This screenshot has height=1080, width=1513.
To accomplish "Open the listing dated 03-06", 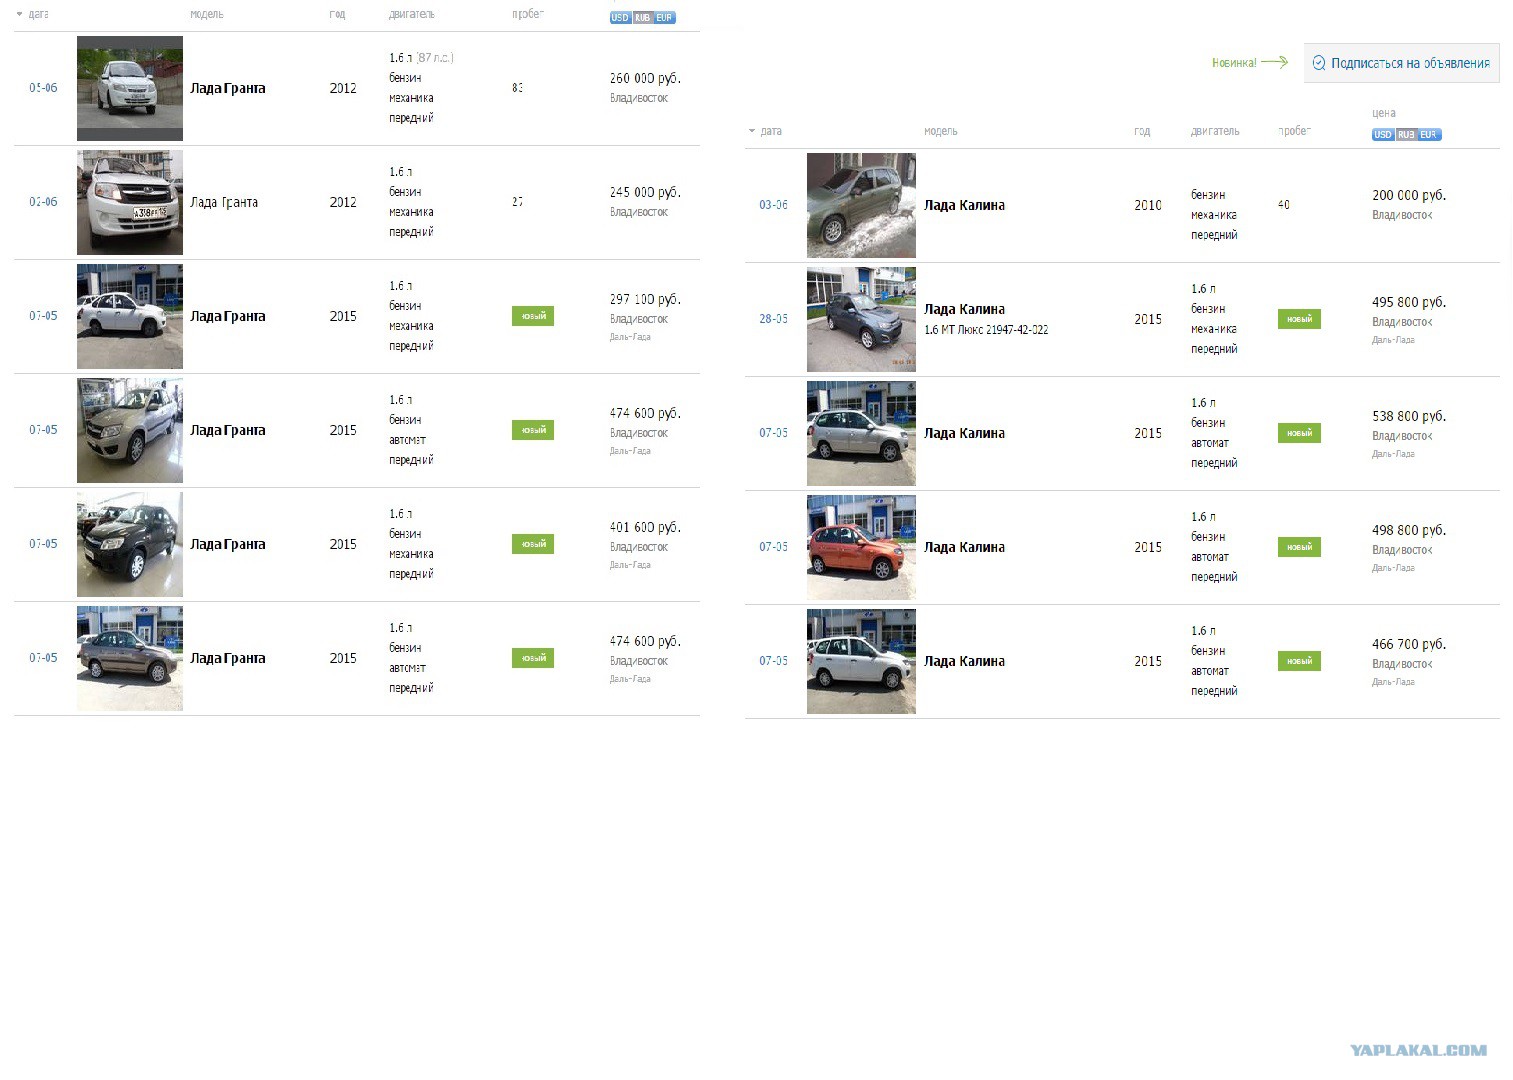I will tap(773, 205).
